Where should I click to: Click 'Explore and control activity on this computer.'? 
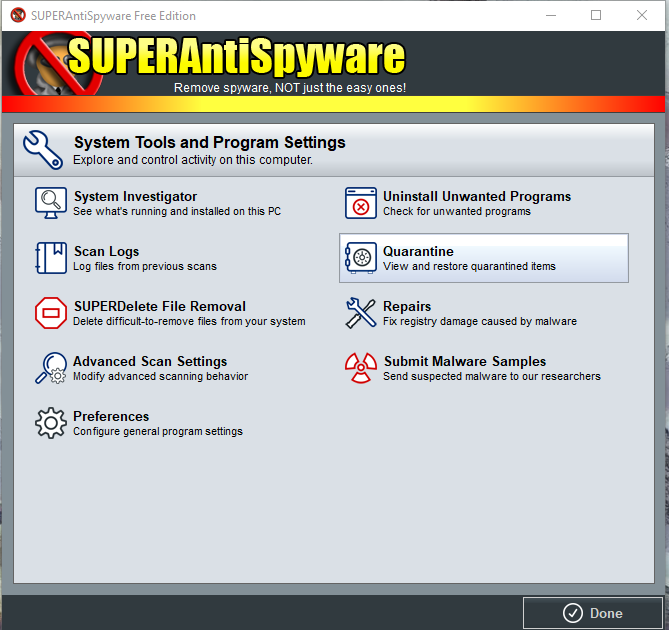point(192,160)
